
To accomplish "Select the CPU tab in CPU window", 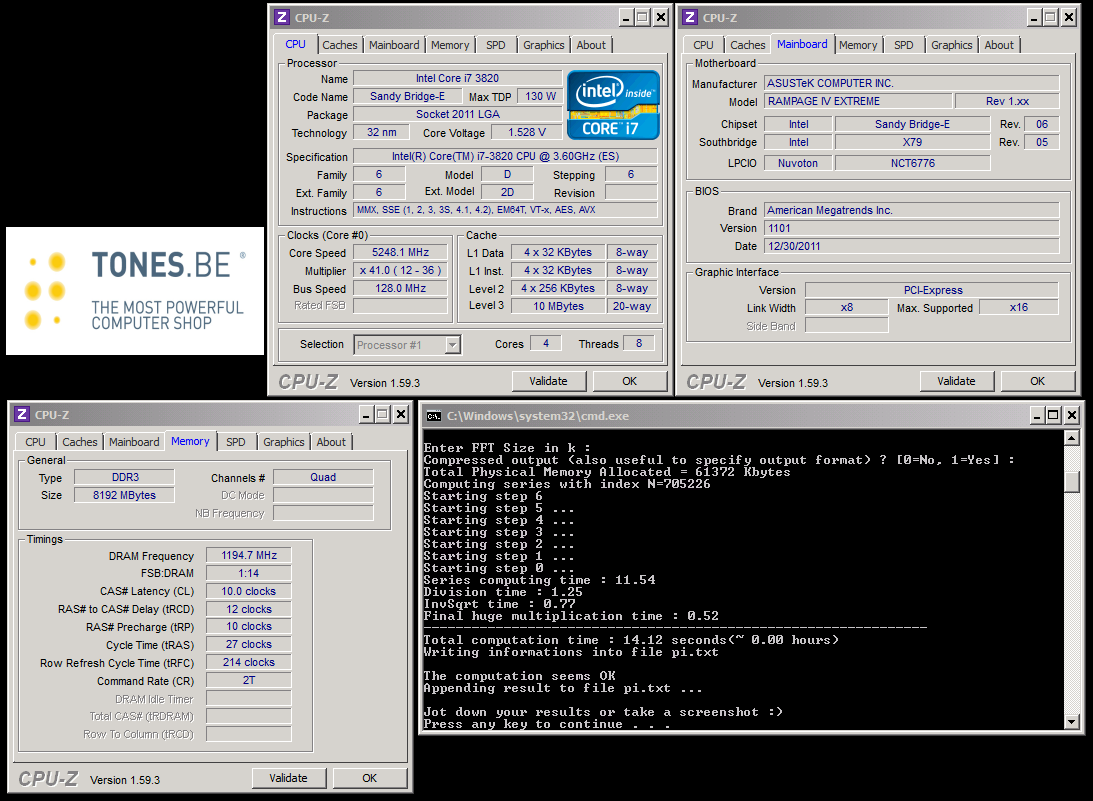I will point(295,44).
